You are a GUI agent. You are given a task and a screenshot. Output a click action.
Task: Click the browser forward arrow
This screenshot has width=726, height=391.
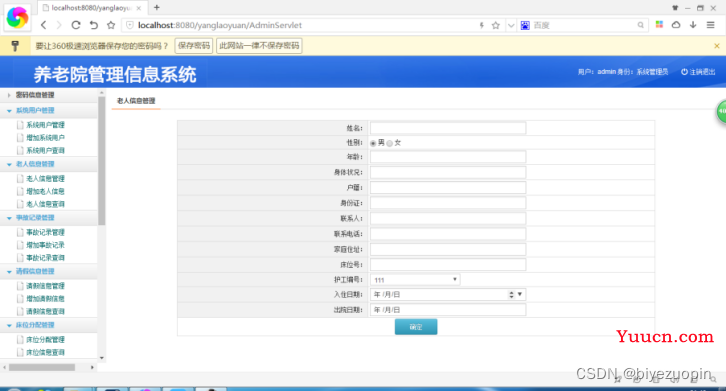(59, 25)
